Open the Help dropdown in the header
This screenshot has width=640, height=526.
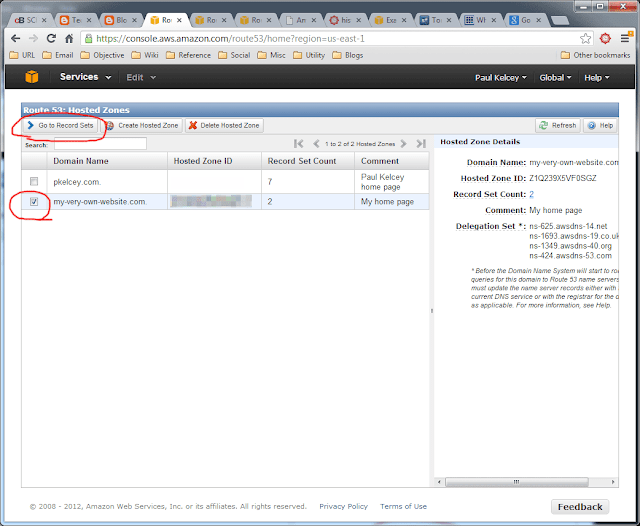(x=597, y=78)
